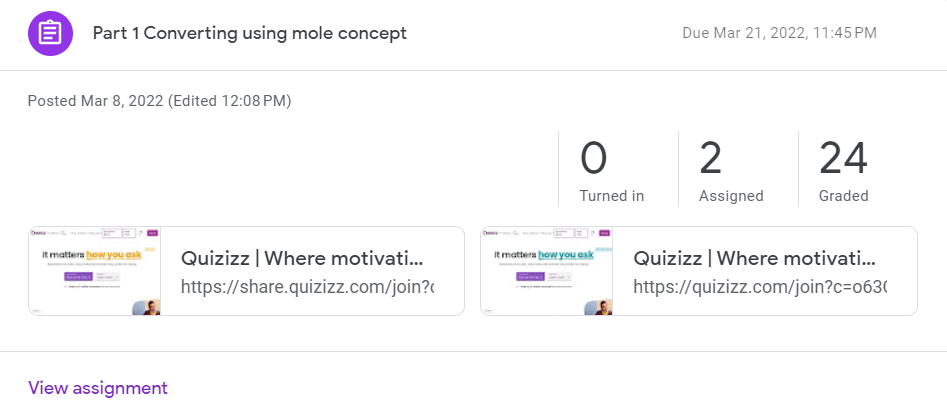Select the "Assigned" label
Image resolution: width=947 pixels, height=401 pixels.
click(x=731, y=196)
